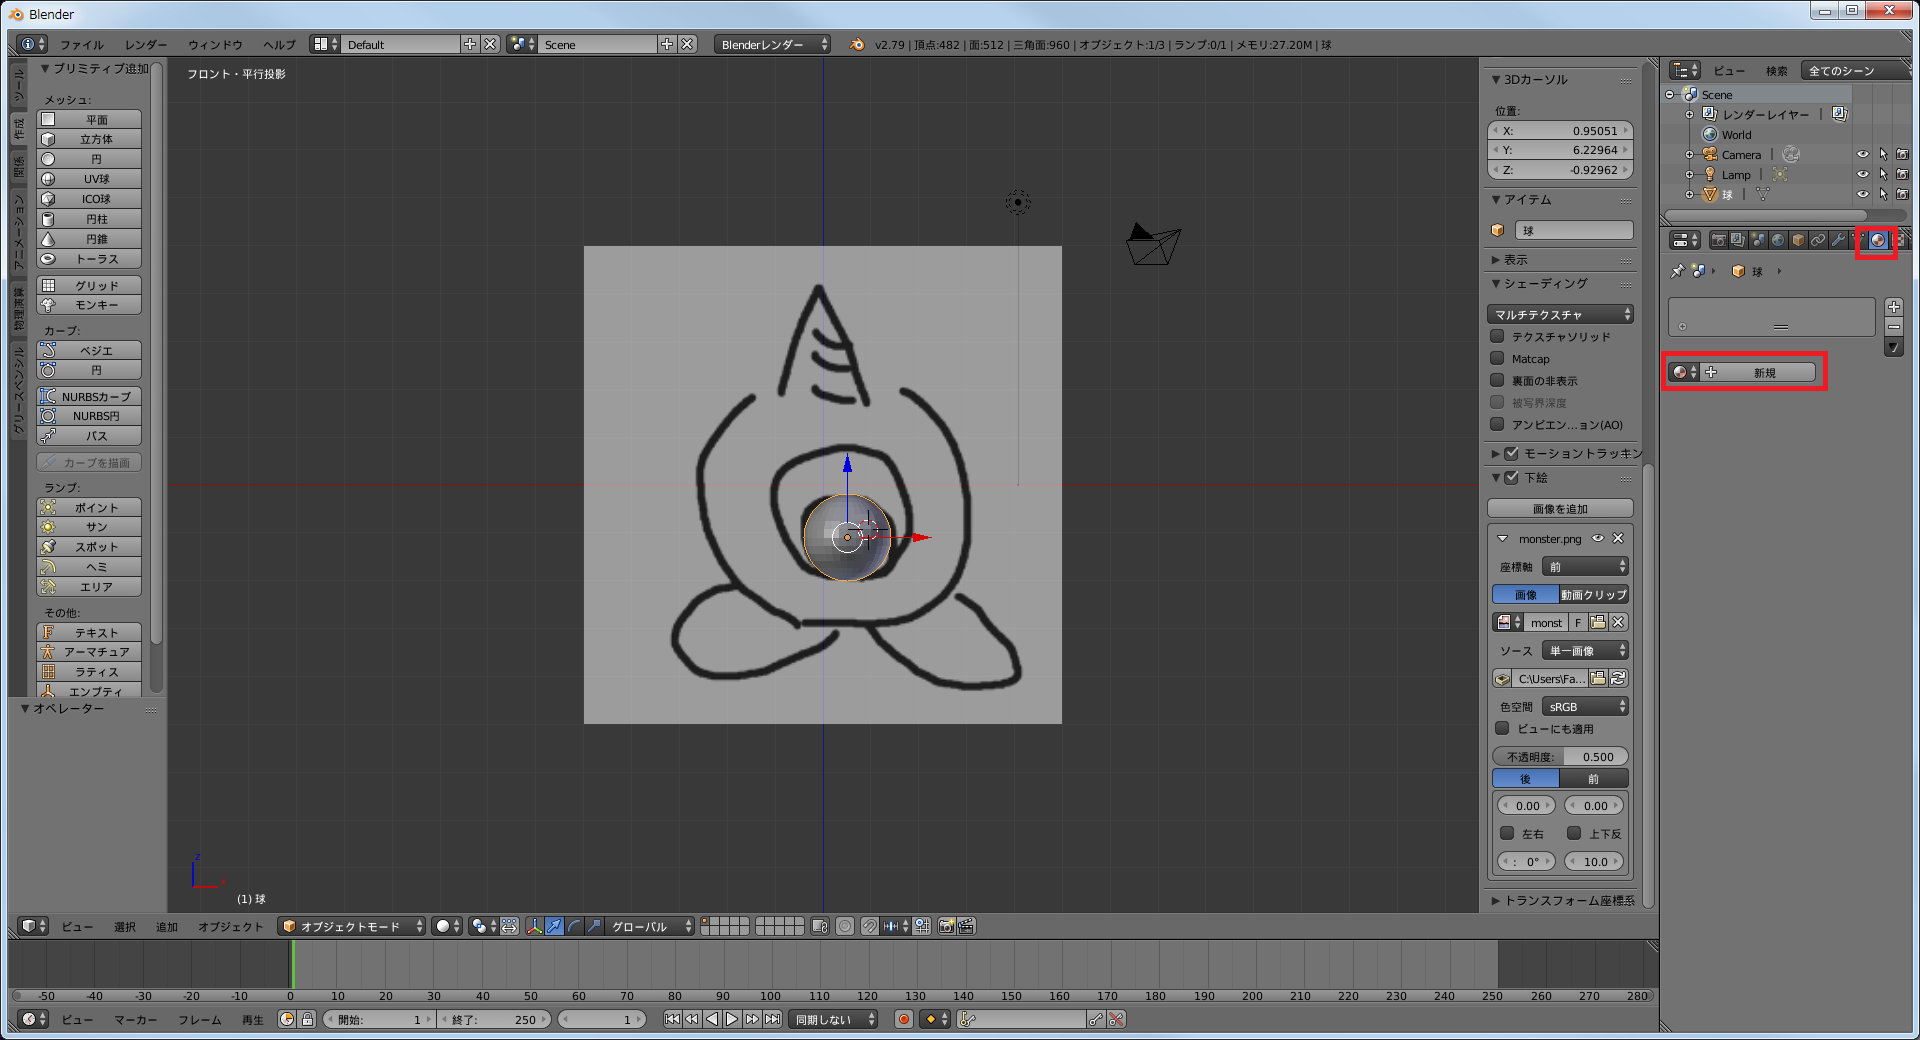Image resolution: width=1920 pixels, height=1040 pixels.
Task: Click the 画像を追加 button
Action: (1560, 509)
